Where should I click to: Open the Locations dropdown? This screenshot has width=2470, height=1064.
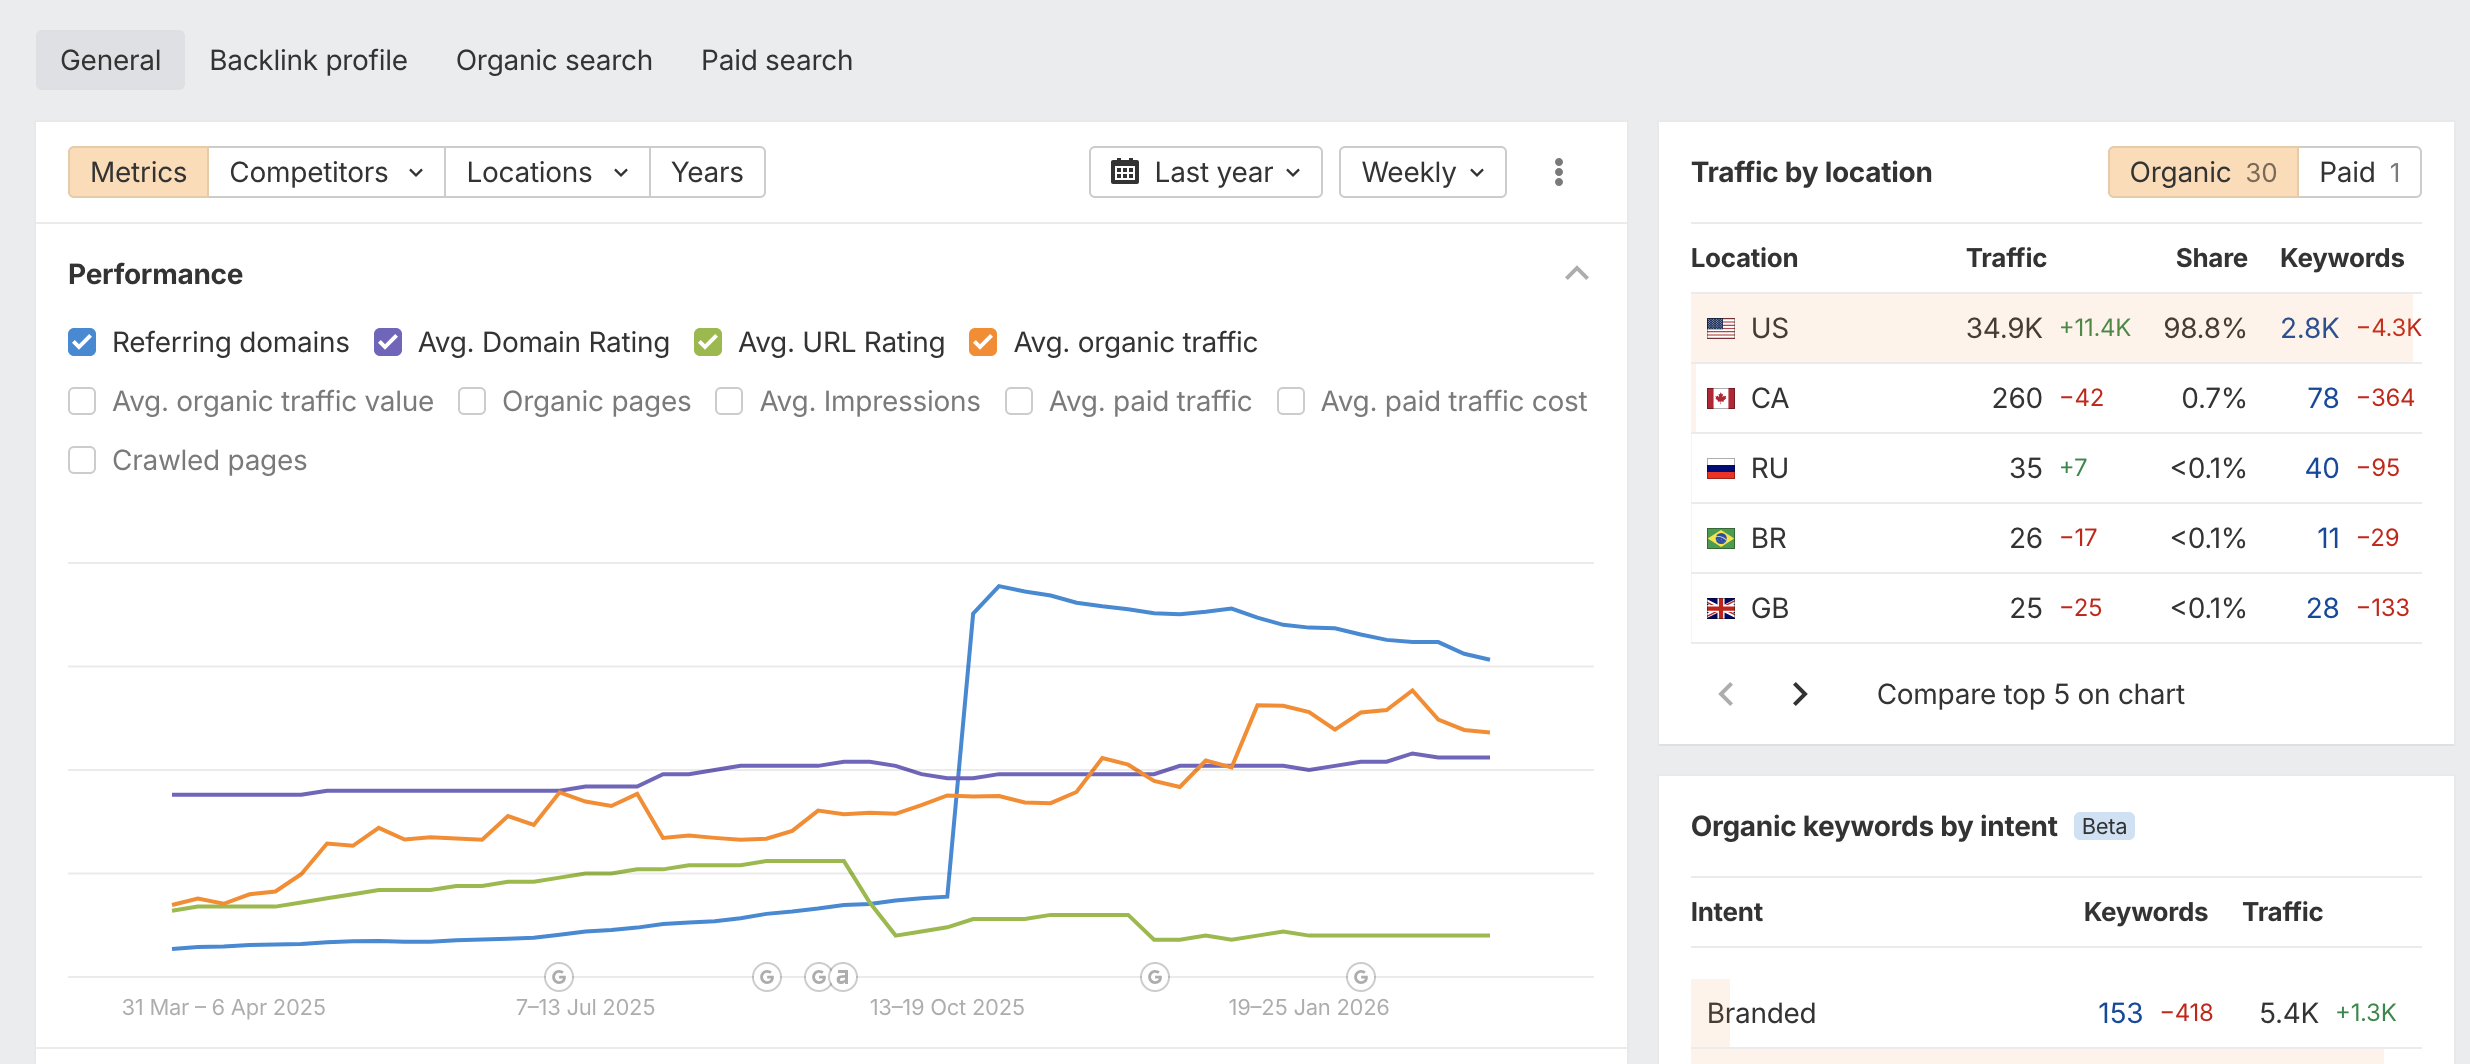point(546,172)
